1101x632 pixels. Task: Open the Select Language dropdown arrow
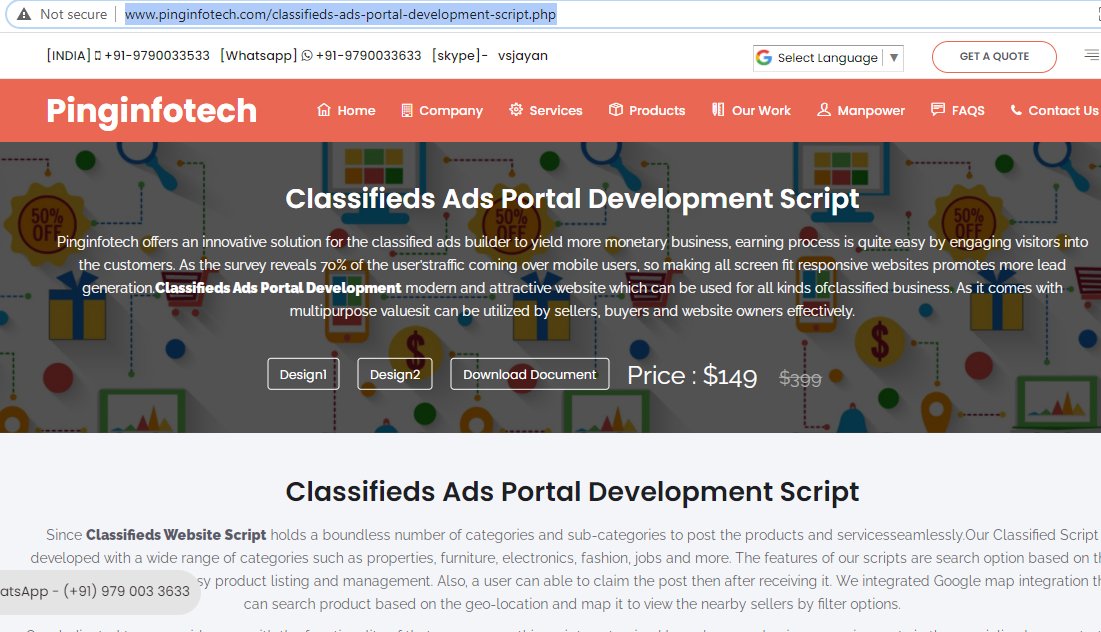point(894,58)
